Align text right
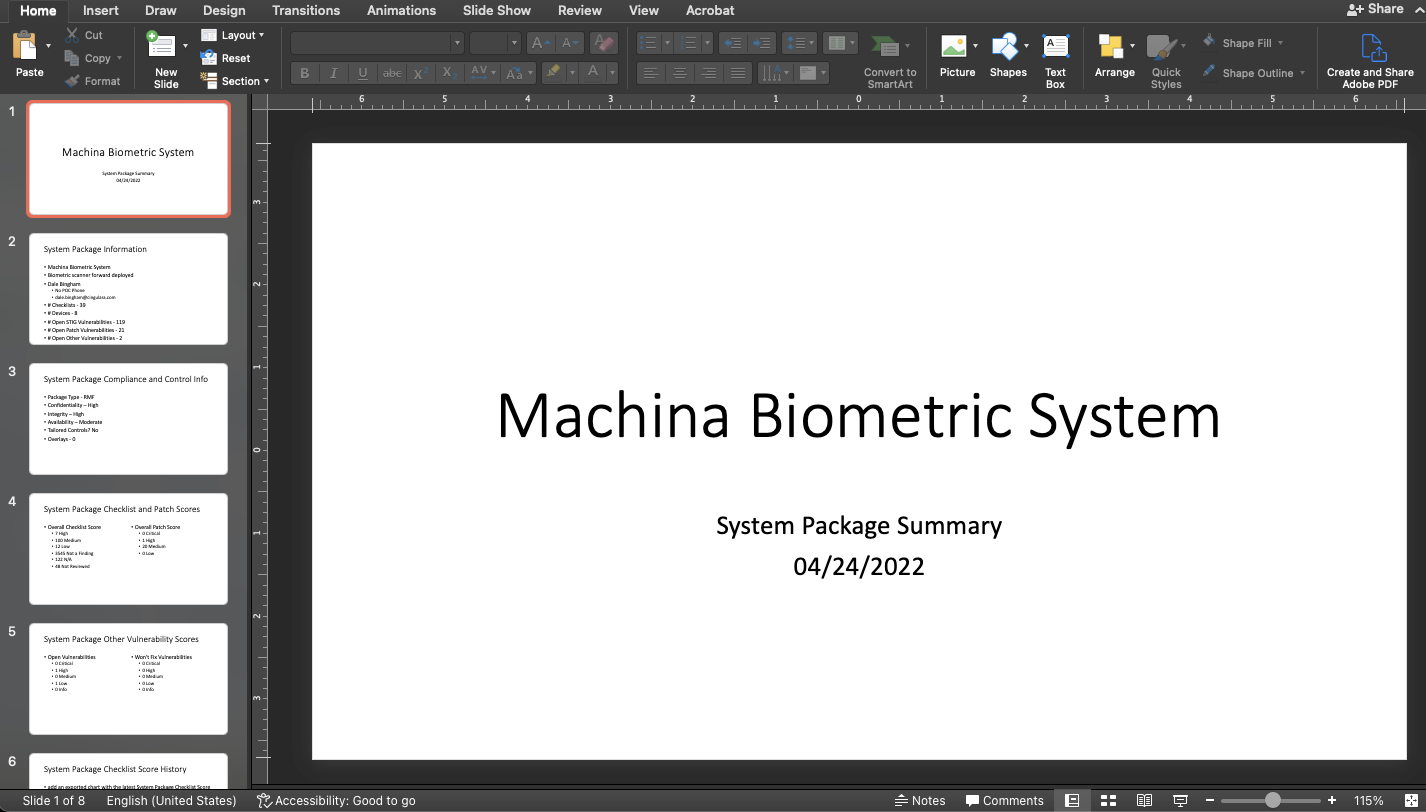The width and height of the screenshot is (1426, 812). [x=709, y=73]
